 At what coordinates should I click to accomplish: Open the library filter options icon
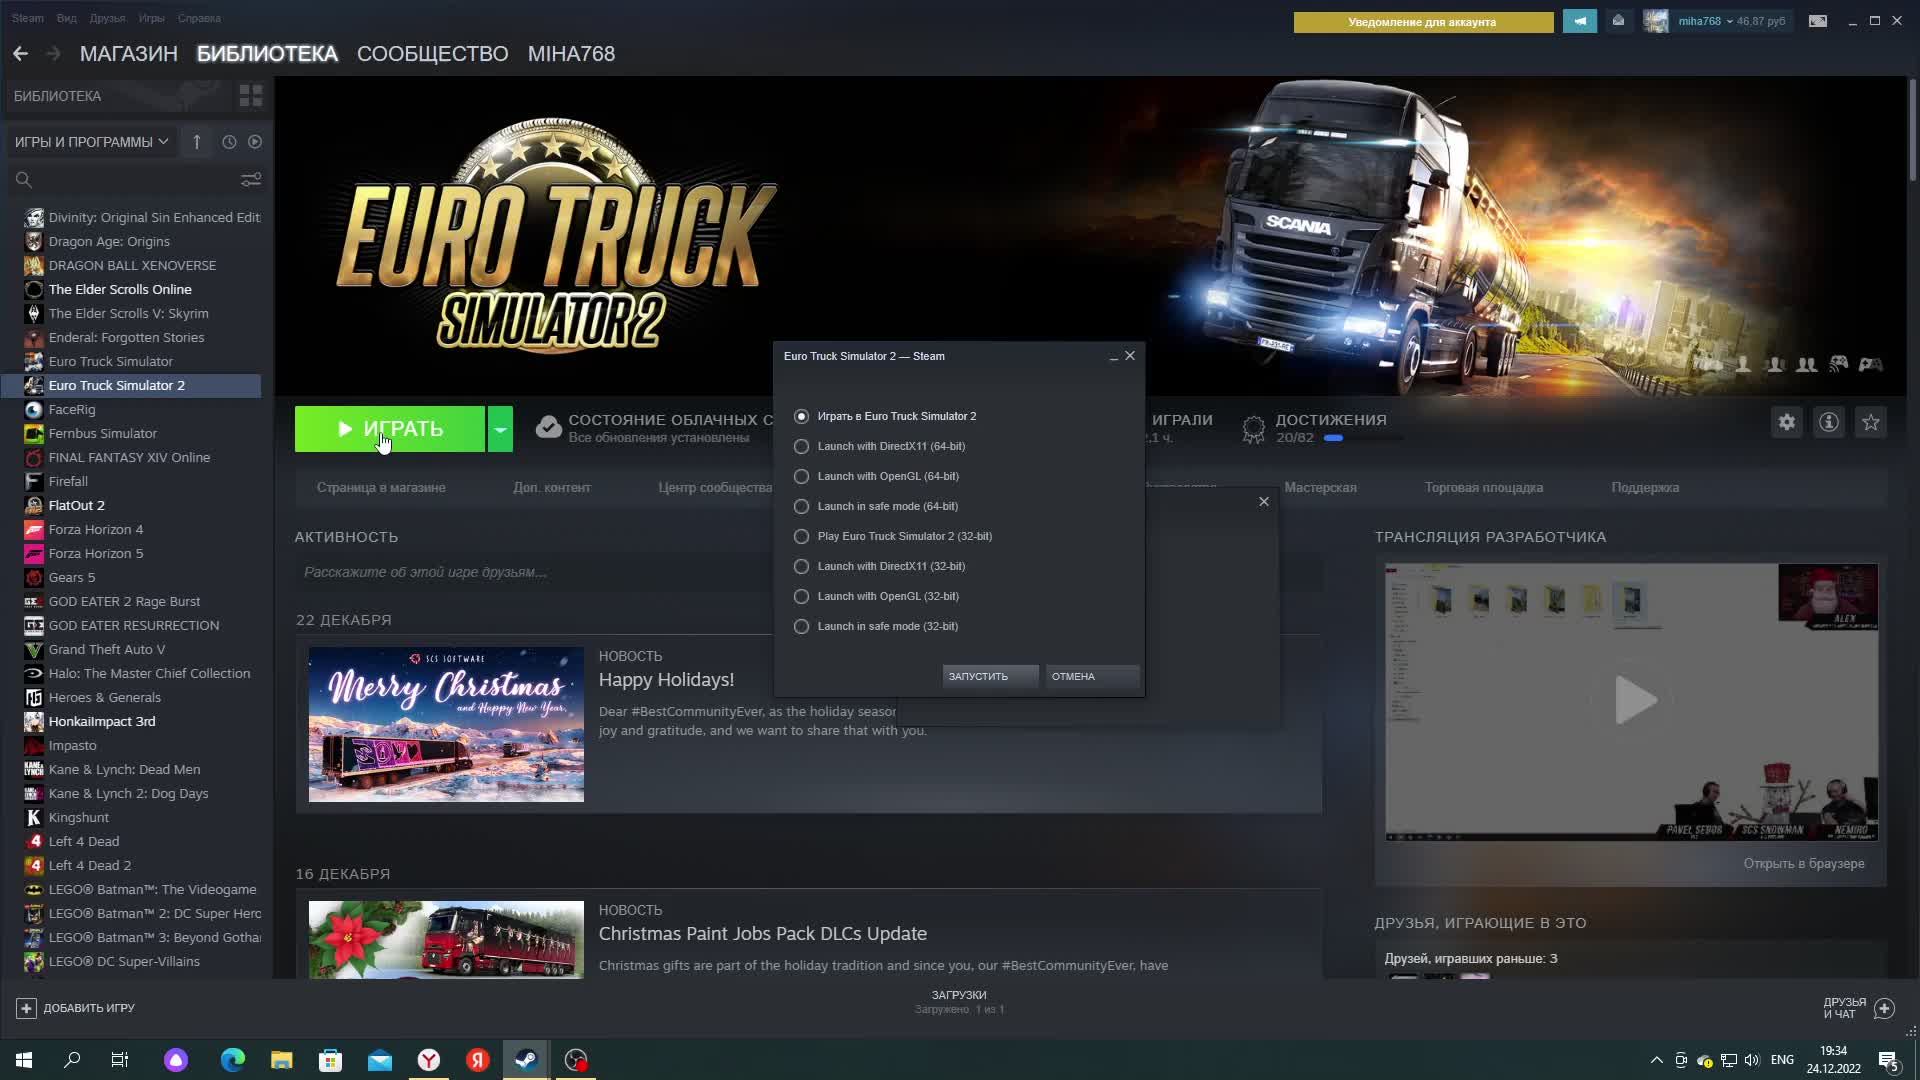click(251, 180)
